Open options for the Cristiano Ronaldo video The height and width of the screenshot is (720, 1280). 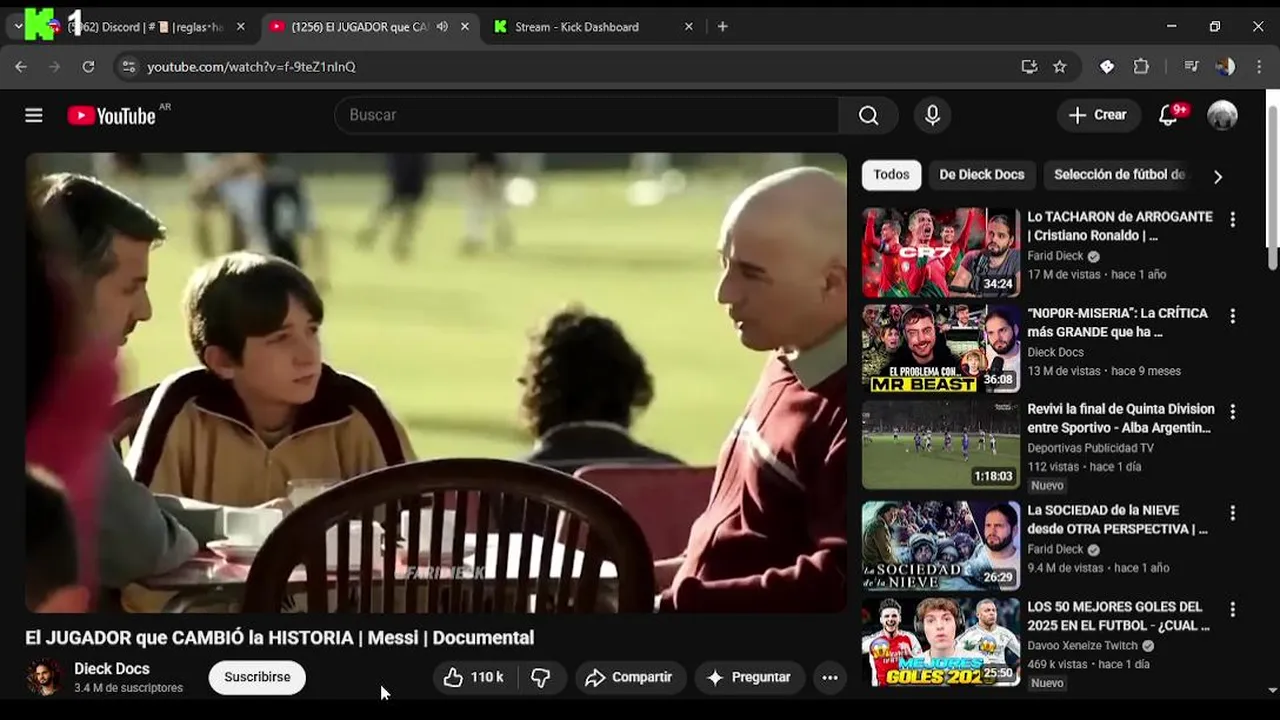[1232, 219]
